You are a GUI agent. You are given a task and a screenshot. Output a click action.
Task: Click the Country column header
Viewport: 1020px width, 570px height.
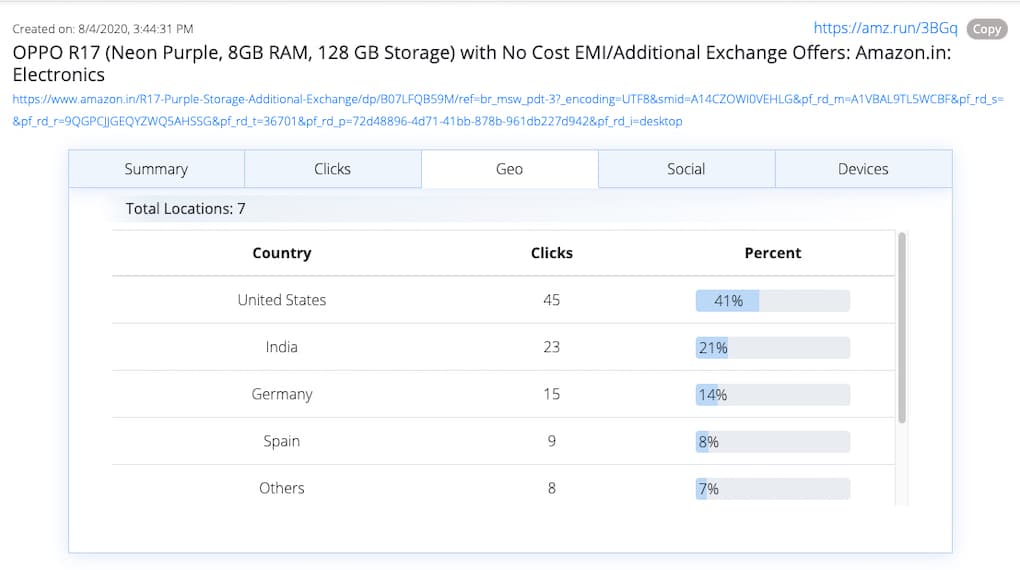[x=281, y=253]
